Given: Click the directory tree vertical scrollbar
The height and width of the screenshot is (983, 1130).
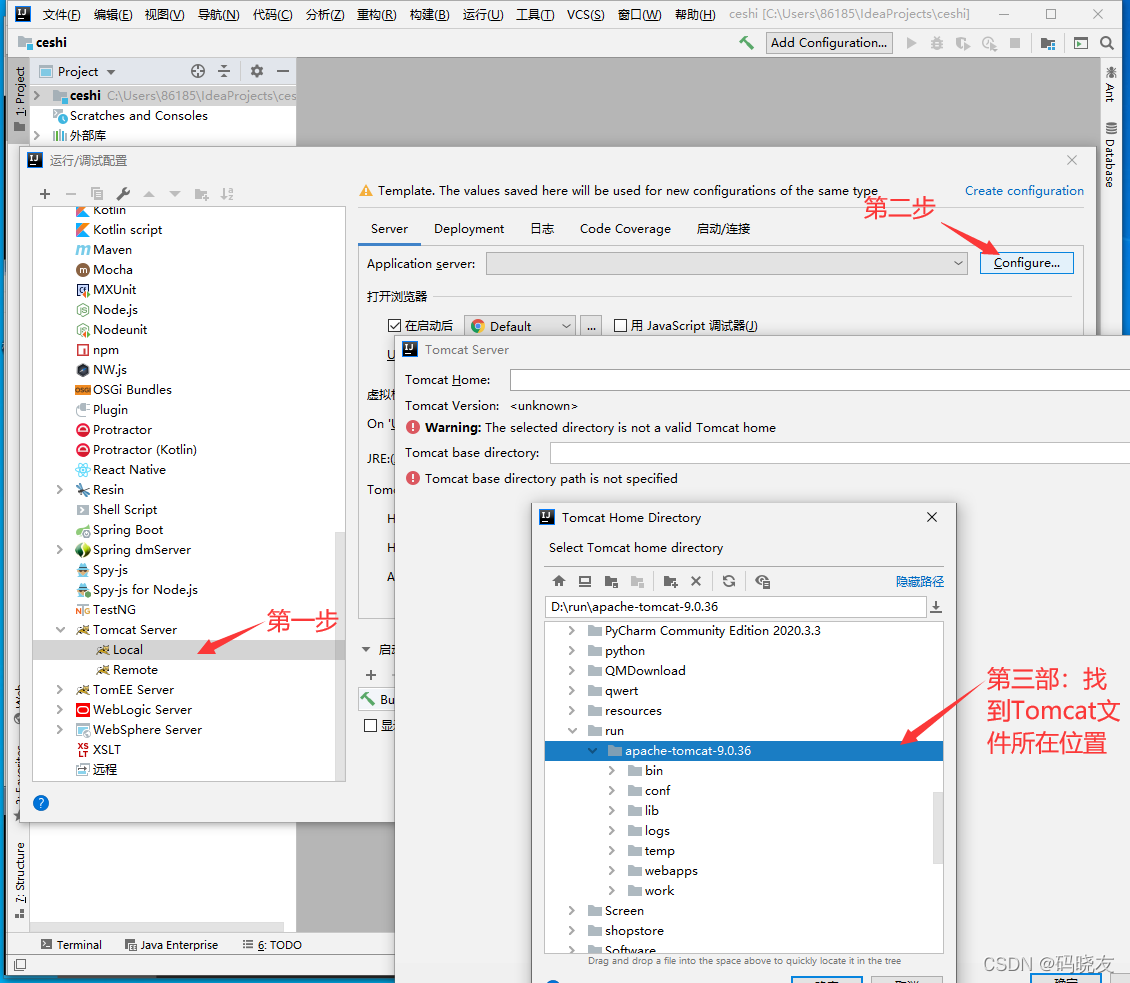Looking at the screenshot, I should point(938,827).
